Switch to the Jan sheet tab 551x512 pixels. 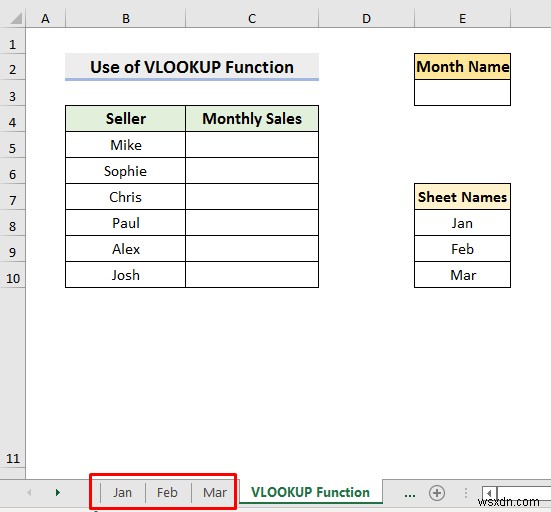(x=122, y=493)
